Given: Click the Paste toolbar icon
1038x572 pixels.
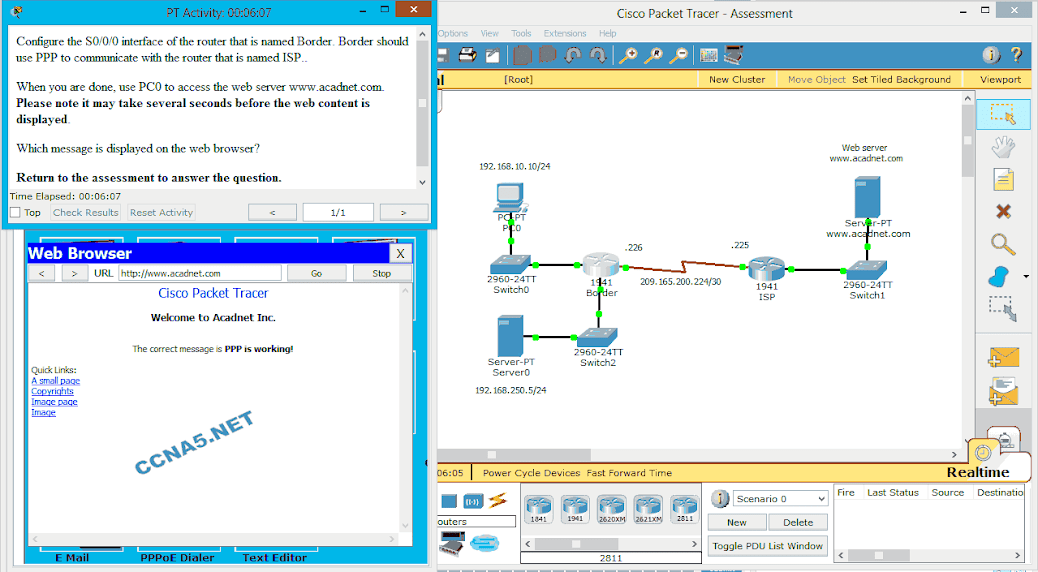Looking at the screenshot, I should 547,55.
